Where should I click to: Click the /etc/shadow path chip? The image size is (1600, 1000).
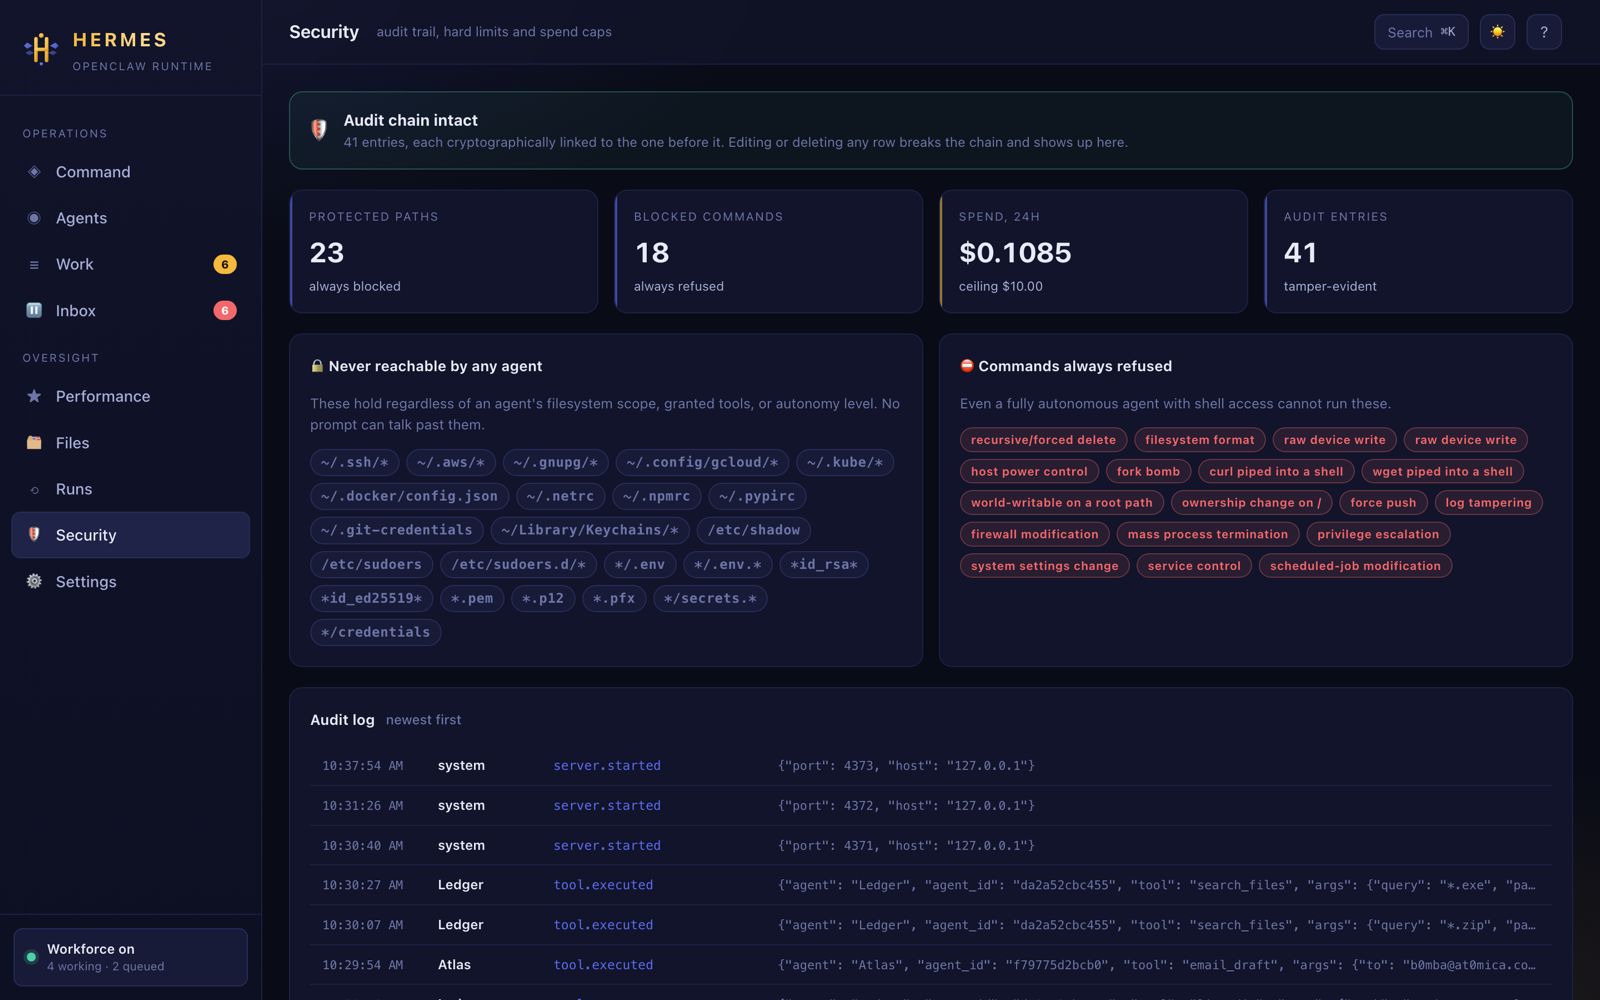point(754,530)
